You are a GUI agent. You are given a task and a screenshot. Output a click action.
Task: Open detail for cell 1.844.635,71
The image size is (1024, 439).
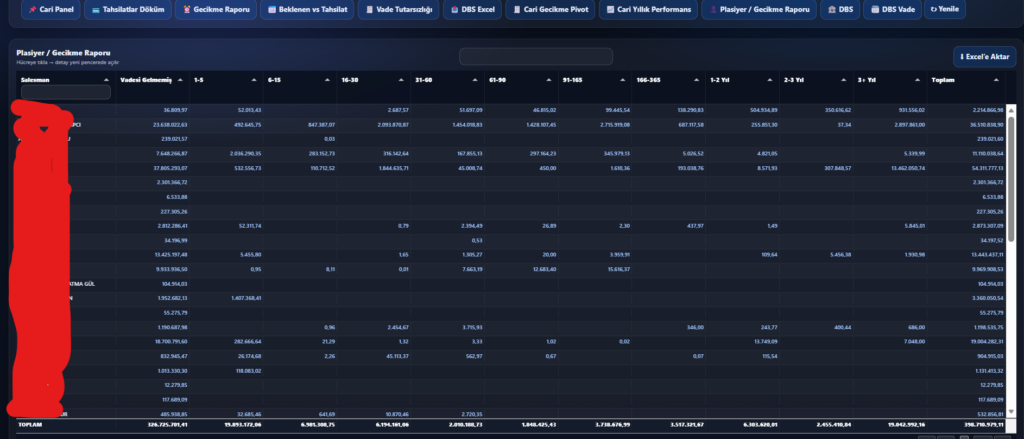click(393, 168)
